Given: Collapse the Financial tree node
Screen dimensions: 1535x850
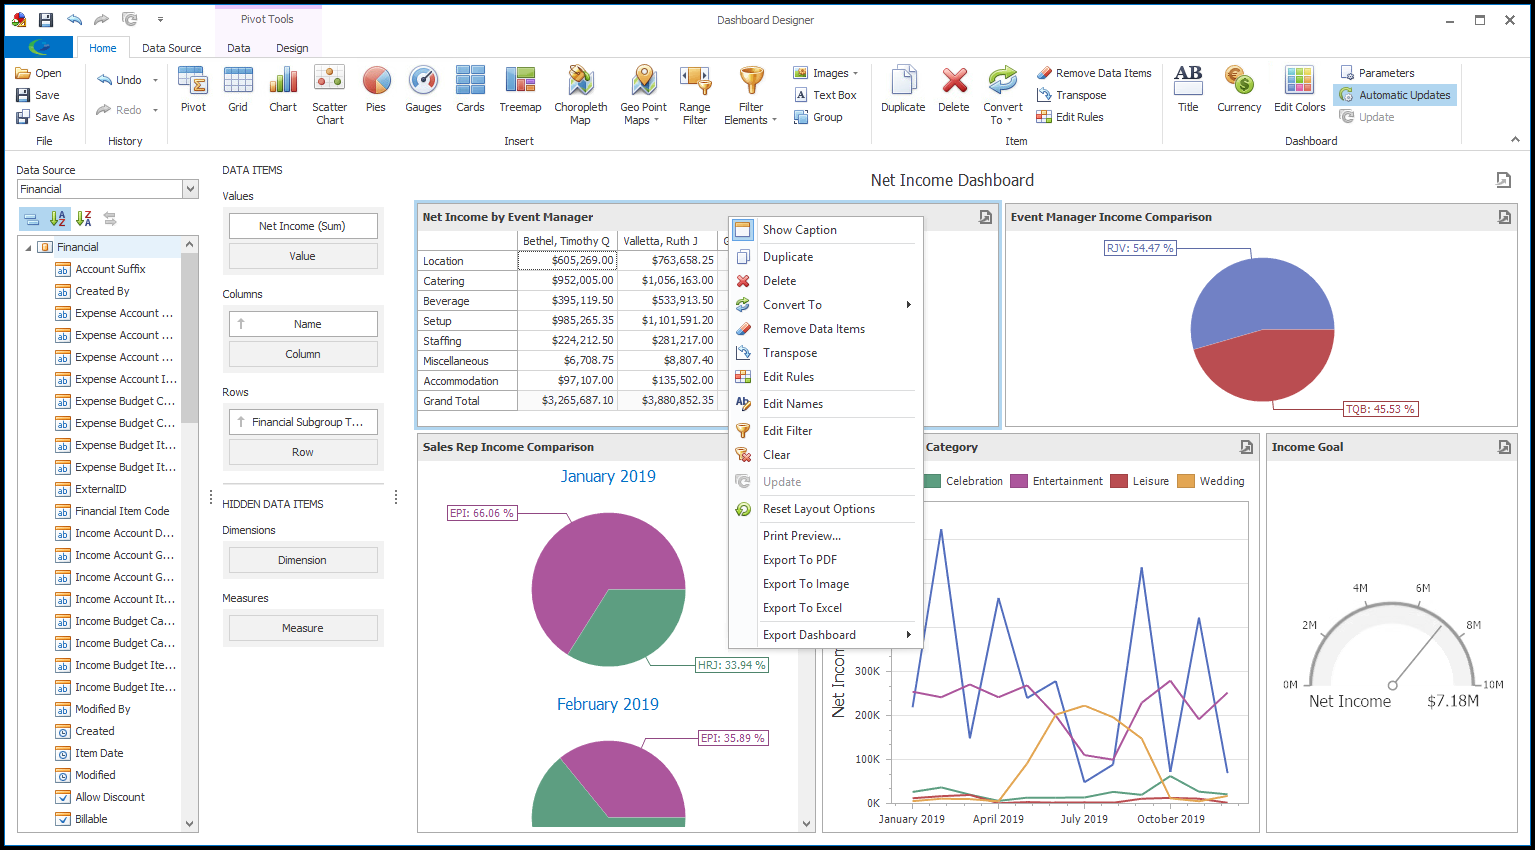Looking at the screenshot, I should pyautogui.click(x=28, y=248).
